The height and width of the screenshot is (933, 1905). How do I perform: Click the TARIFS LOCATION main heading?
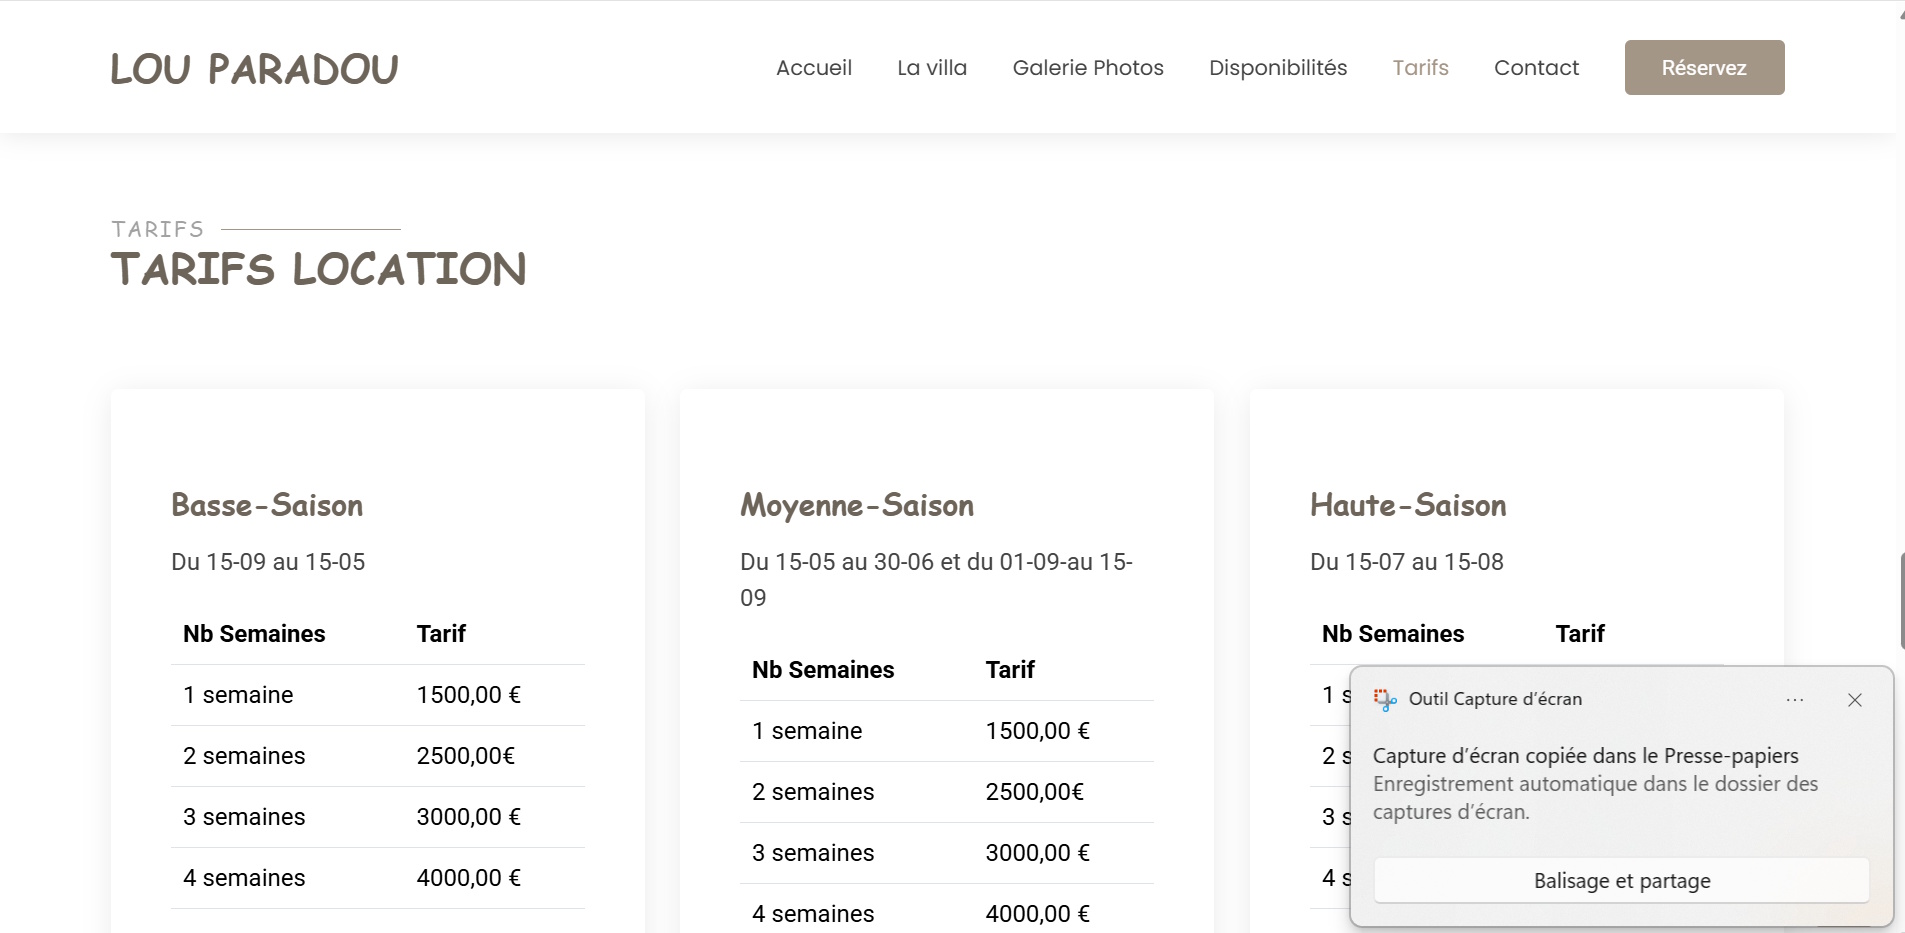pyautogui.click(x=318, y=269)
